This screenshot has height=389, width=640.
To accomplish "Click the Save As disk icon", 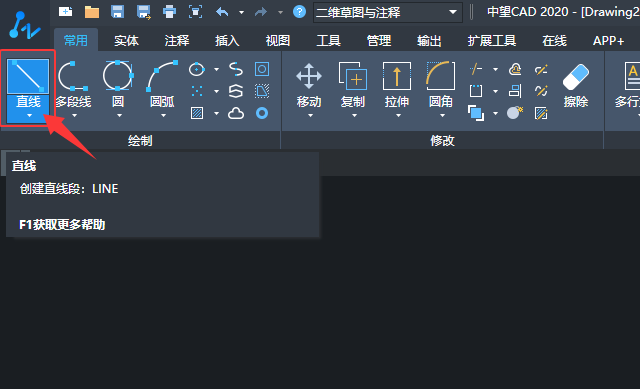I will pyautogui.click(x=144, y=12).
